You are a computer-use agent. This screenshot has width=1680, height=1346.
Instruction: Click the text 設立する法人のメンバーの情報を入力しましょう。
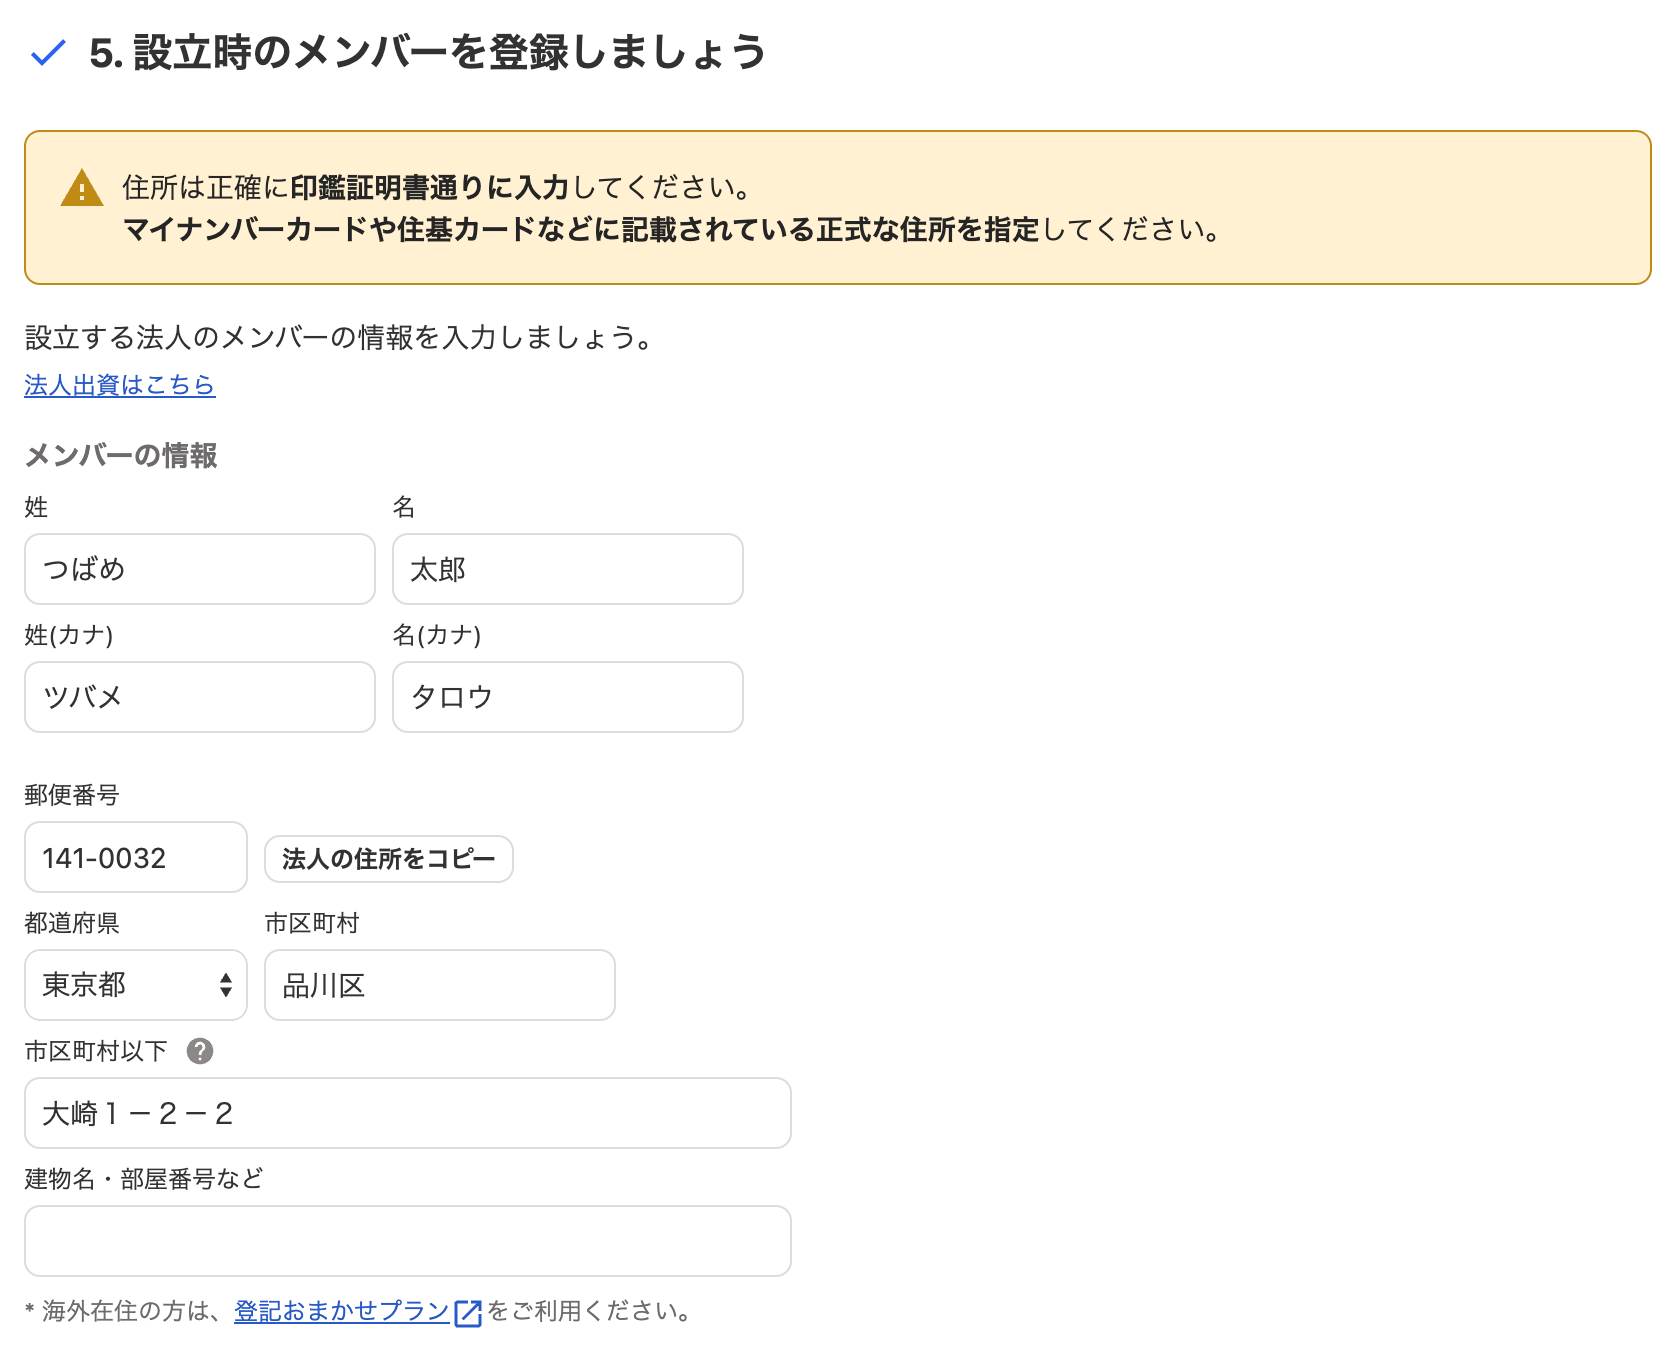point(341,338)
